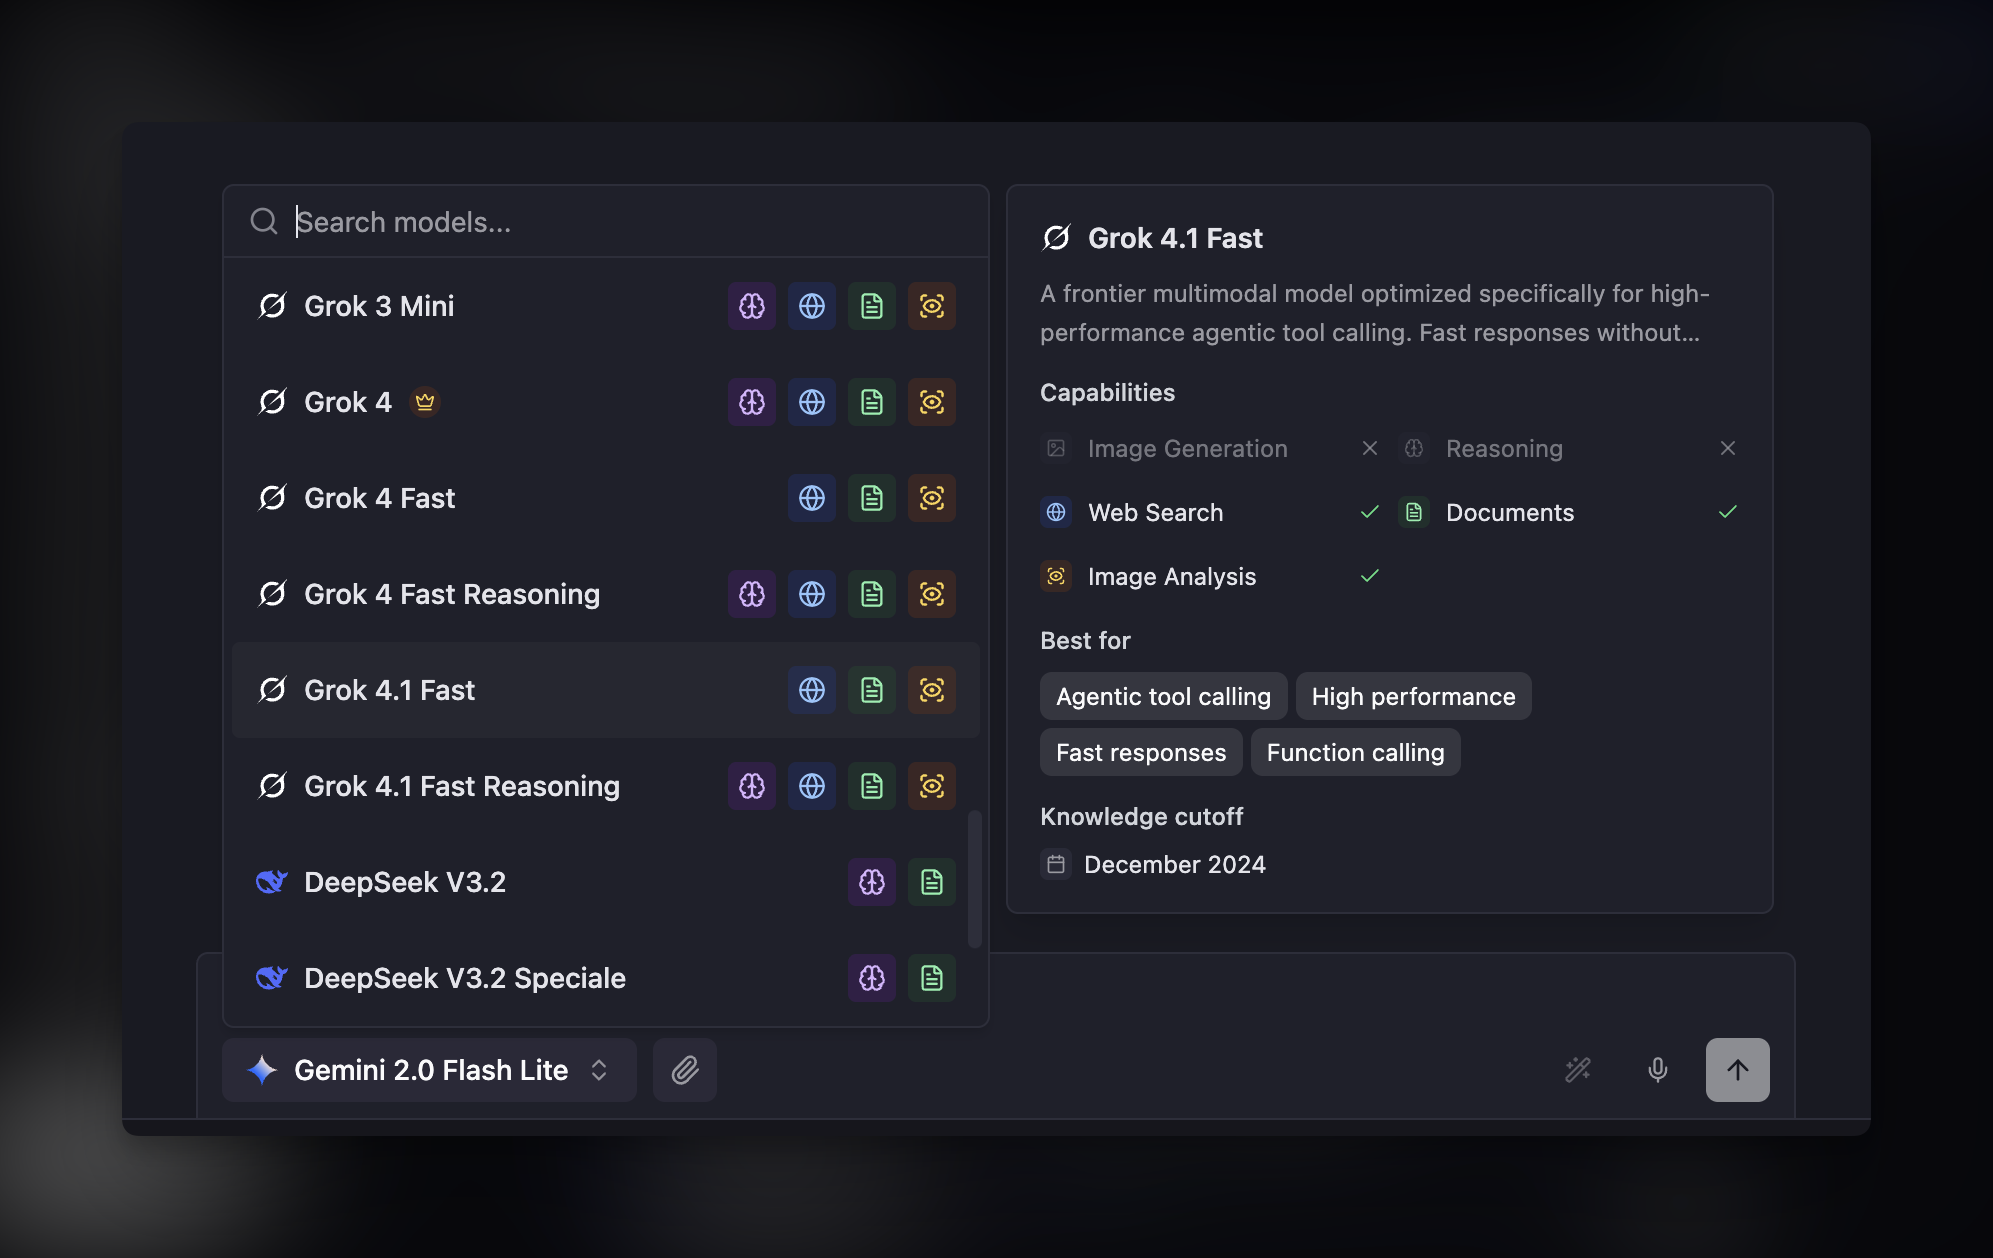Click the Function calling tag
The width and height of the screenshot is (1993, 1258).
pos(1355,752)
